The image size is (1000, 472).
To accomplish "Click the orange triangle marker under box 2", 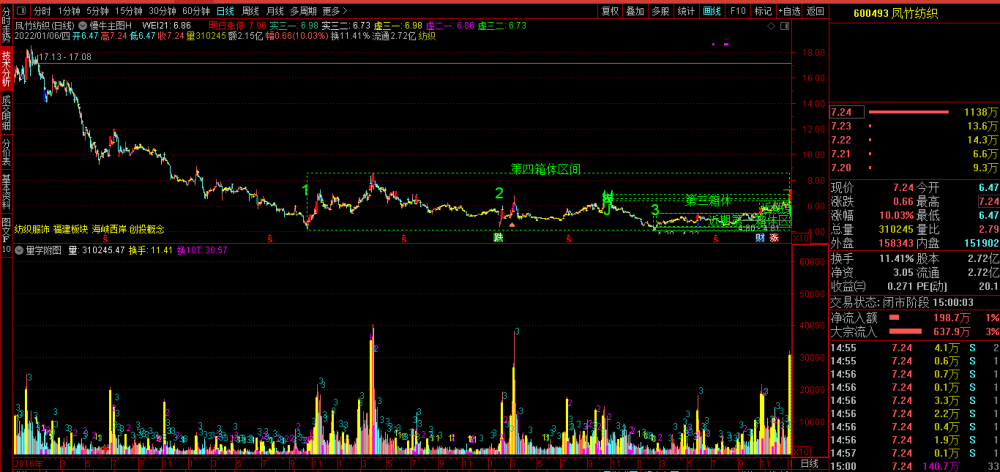I will [511, 225].
